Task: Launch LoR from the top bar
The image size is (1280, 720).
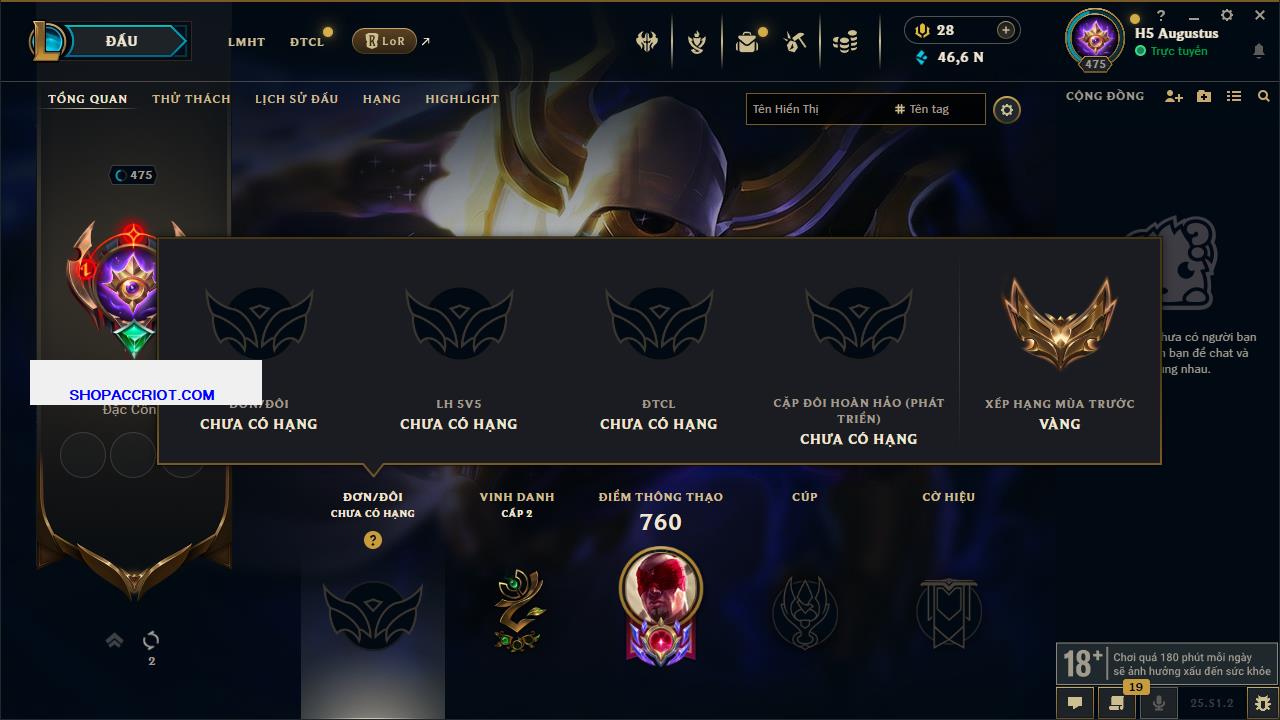Action: point(384,41)
